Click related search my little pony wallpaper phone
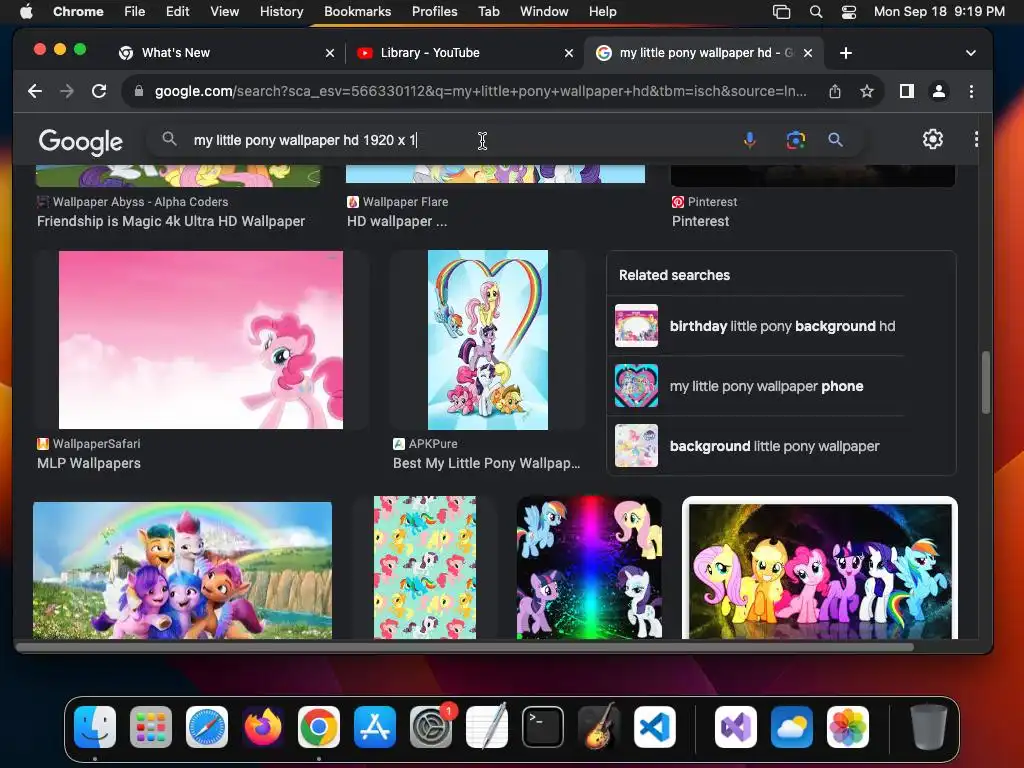The image size is (1024, 768). (759, 386)
